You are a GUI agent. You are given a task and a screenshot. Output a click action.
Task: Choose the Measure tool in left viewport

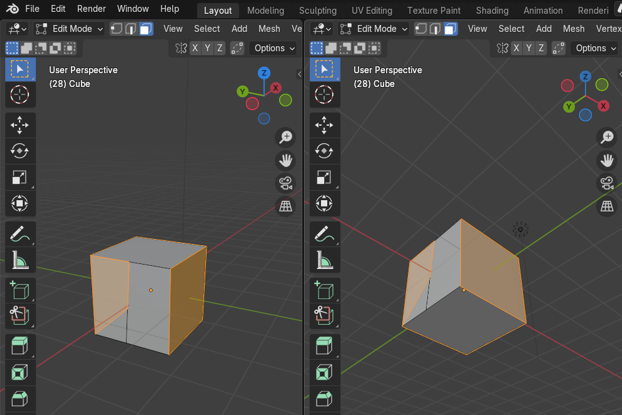(21, 262)
